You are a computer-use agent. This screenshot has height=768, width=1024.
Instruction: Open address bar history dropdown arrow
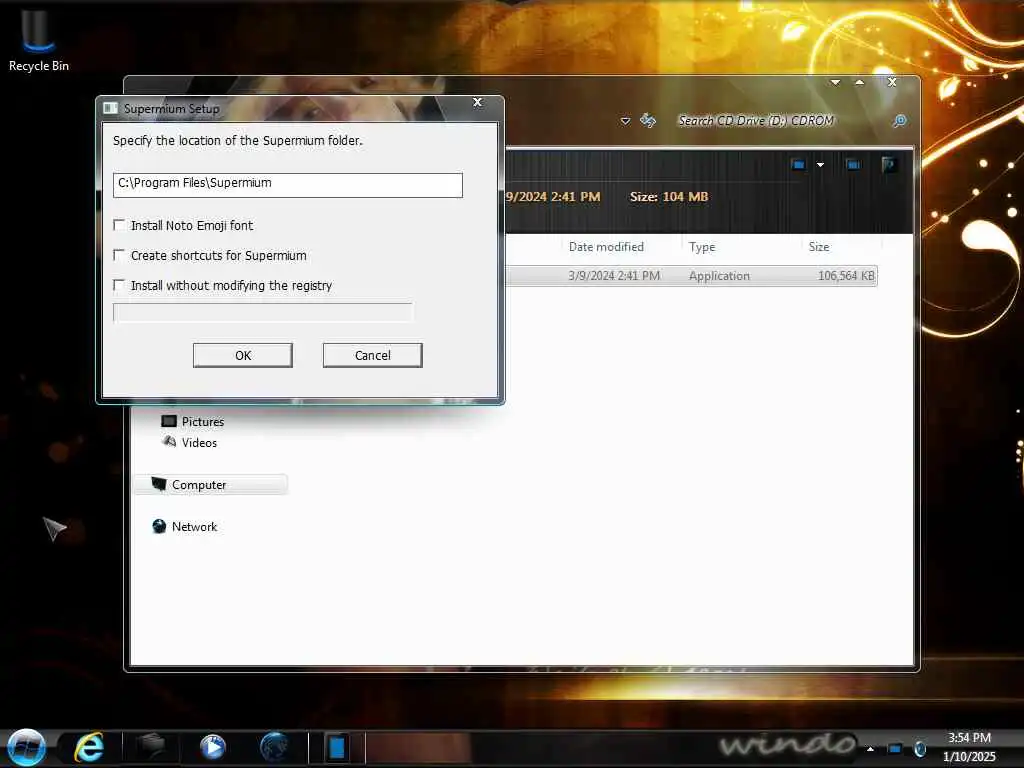pyautogui.click(x=625, y=121)
